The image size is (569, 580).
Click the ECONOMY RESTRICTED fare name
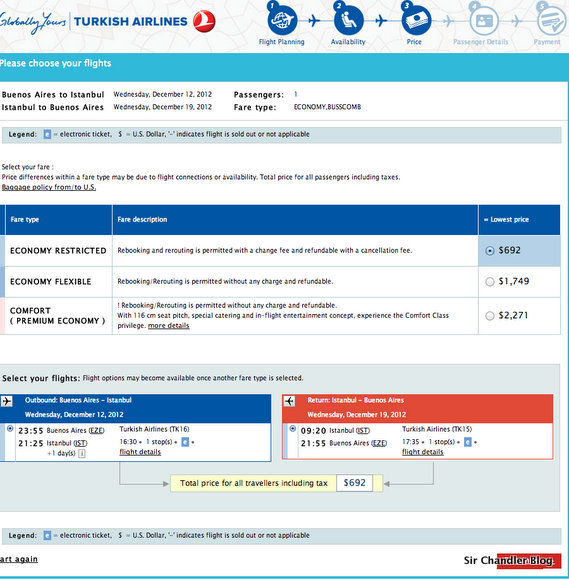(58, 251)
